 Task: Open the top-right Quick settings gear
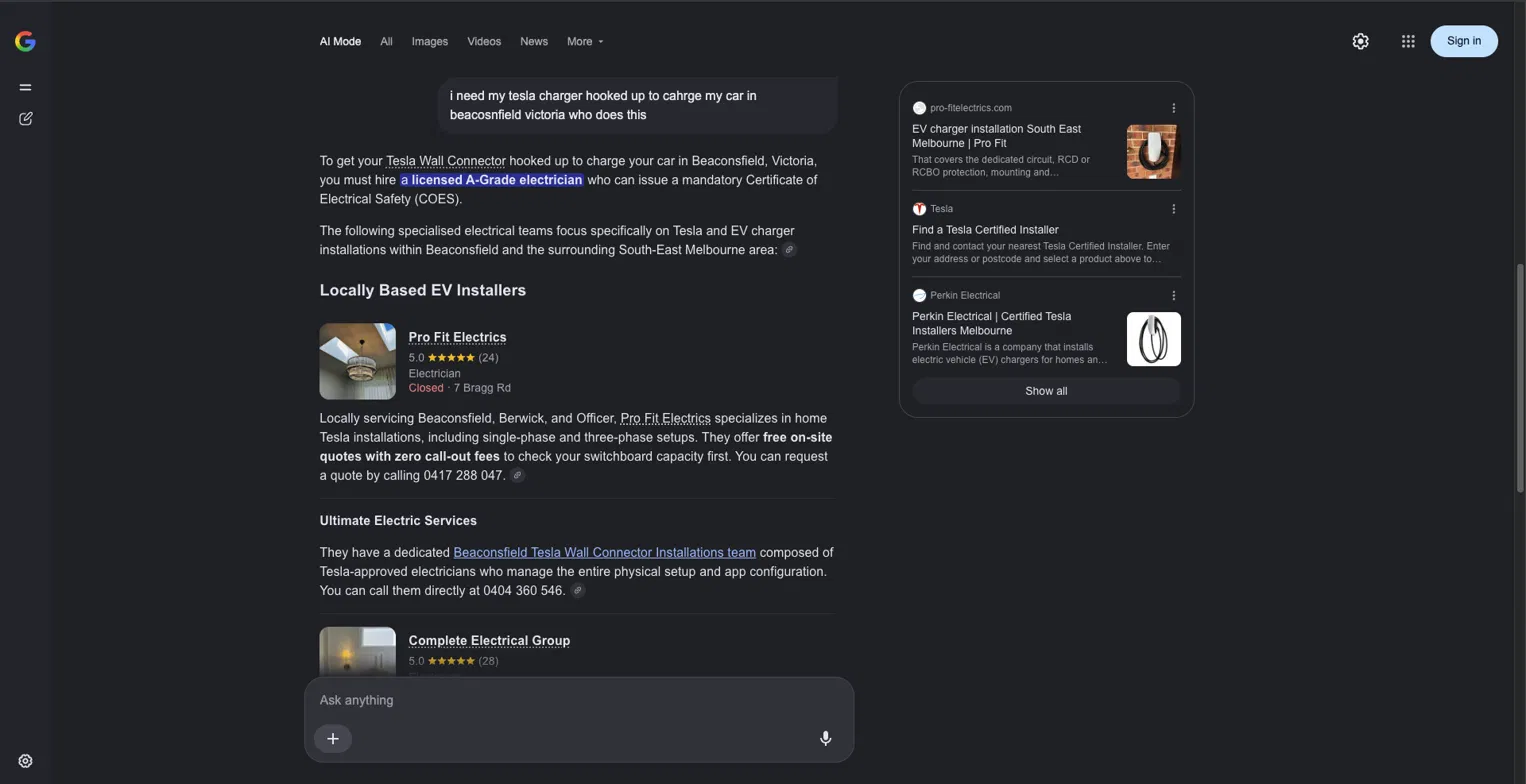click(x=1360, y=41)
